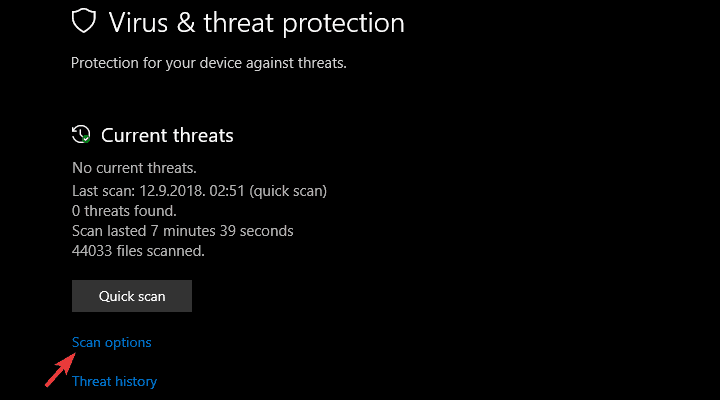Click the shield icon beside the page title
This screenshot has width=720, height=400.
click(x=87, y=22)
